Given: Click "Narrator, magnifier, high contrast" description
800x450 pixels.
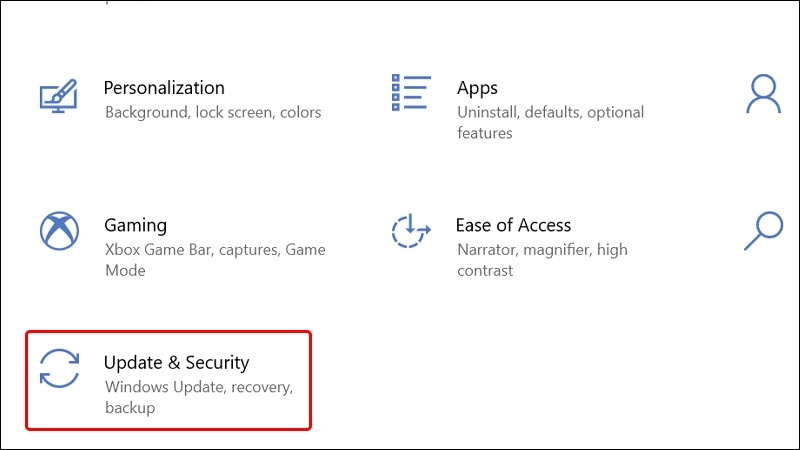Looking at the screenshot, I should pyautogui.click(x=542, y=259).
